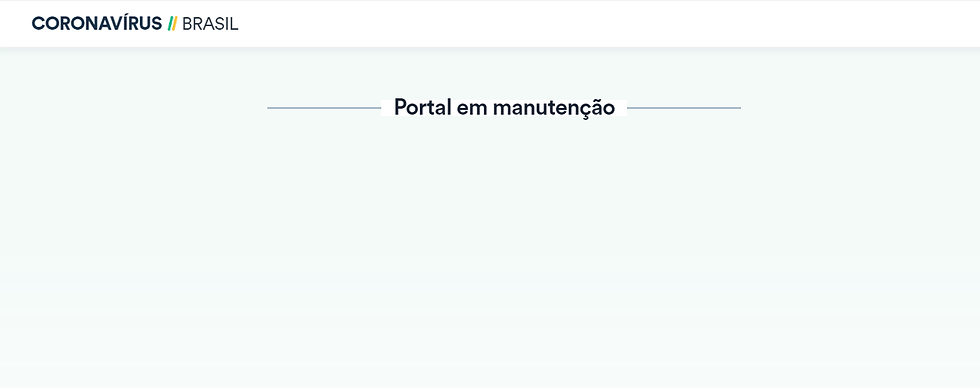Click the final letter S of CORONAVÍRUS

[156, 24]
